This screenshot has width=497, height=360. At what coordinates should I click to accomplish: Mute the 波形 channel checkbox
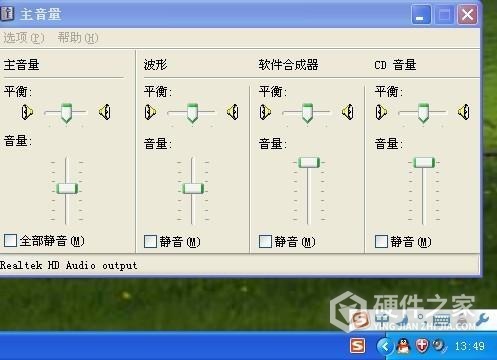click(x=150, y=241)
